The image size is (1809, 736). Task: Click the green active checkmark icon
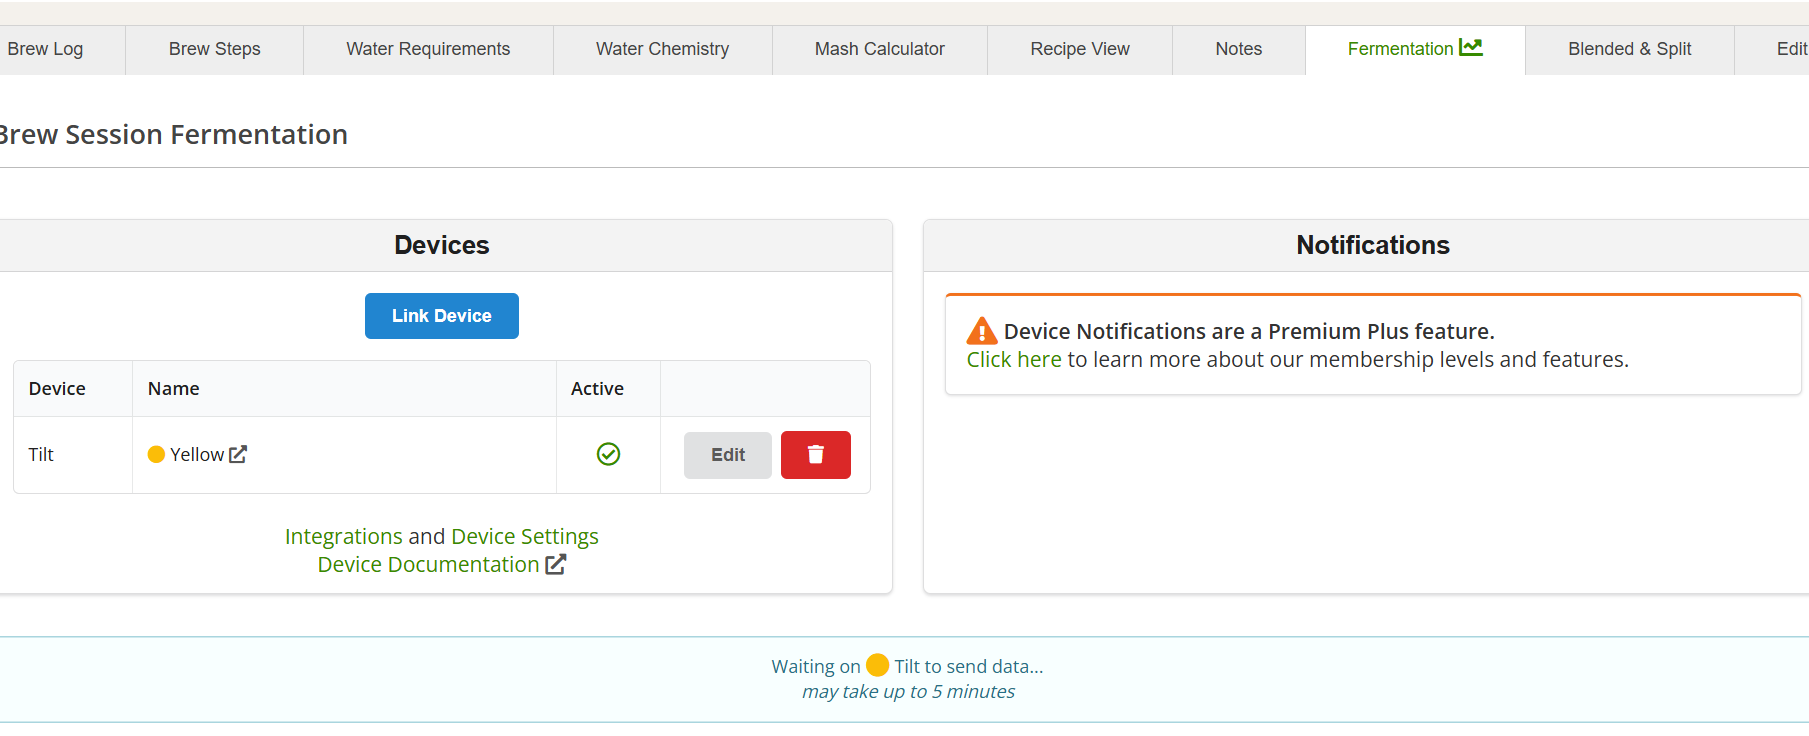pyautogui.click(x=608, y=455)
